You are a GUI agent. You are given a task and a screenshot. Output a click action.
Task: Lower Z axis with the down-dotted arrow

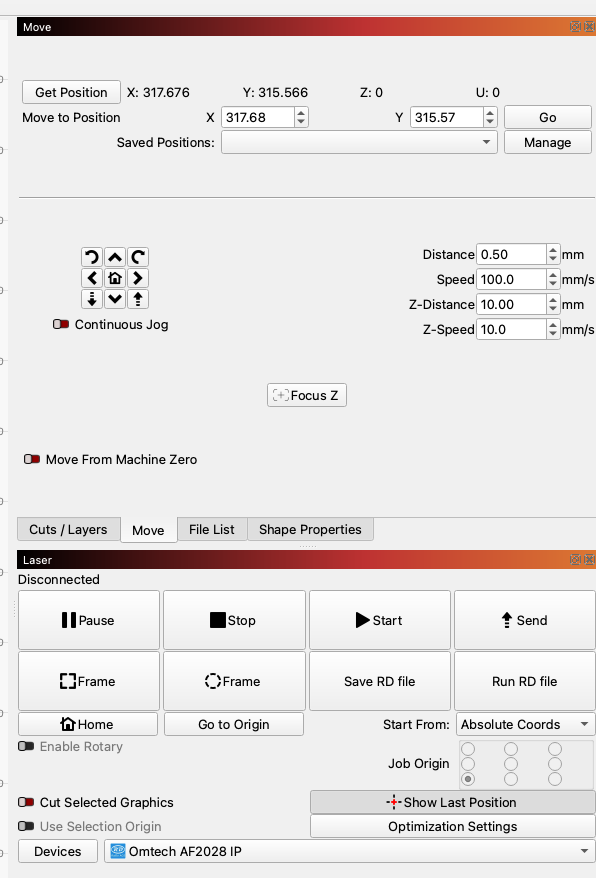tap(92, 298)
